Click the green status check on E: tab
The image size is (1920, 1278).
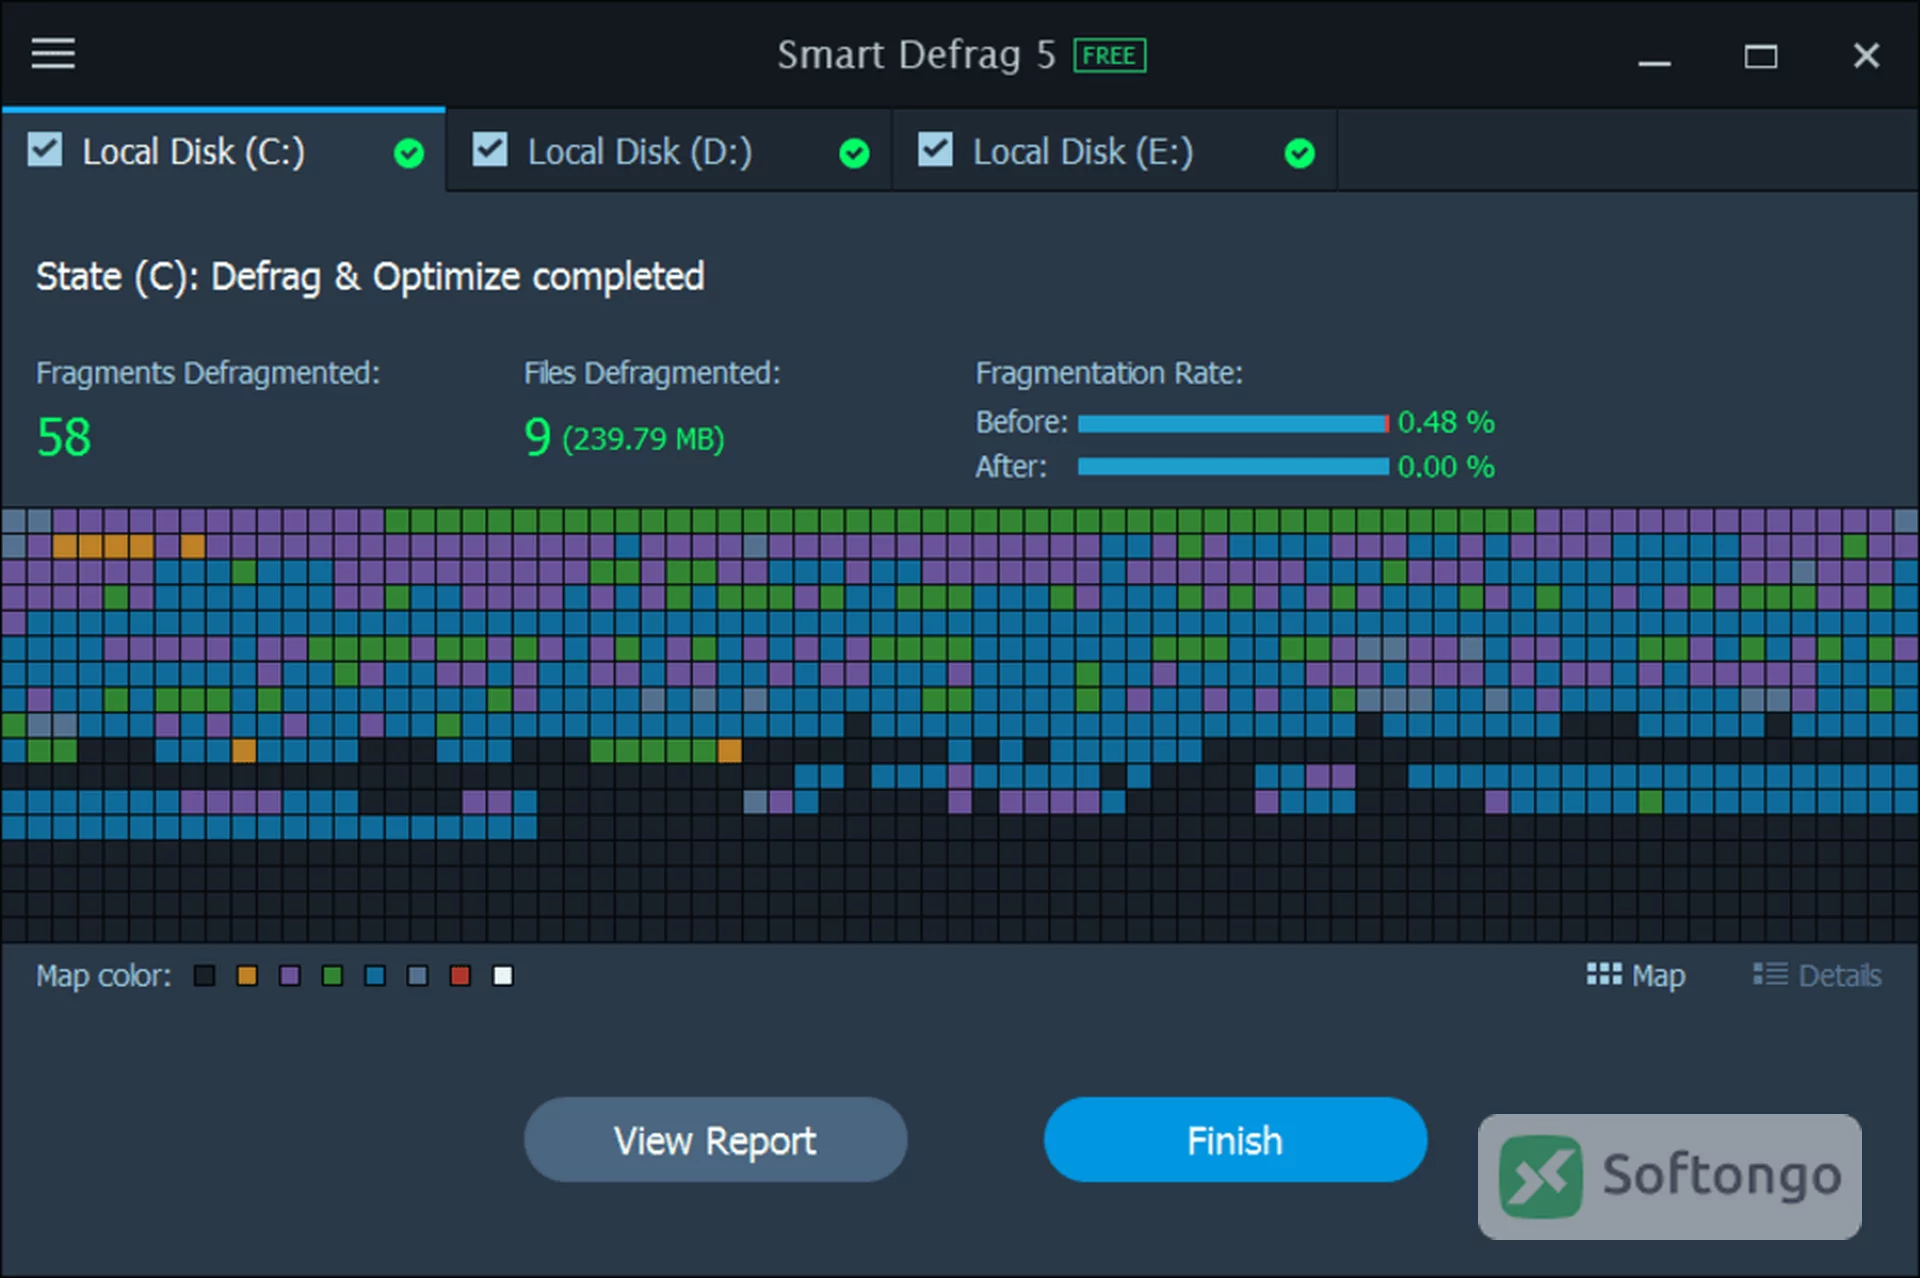(x=1299, y=153)
